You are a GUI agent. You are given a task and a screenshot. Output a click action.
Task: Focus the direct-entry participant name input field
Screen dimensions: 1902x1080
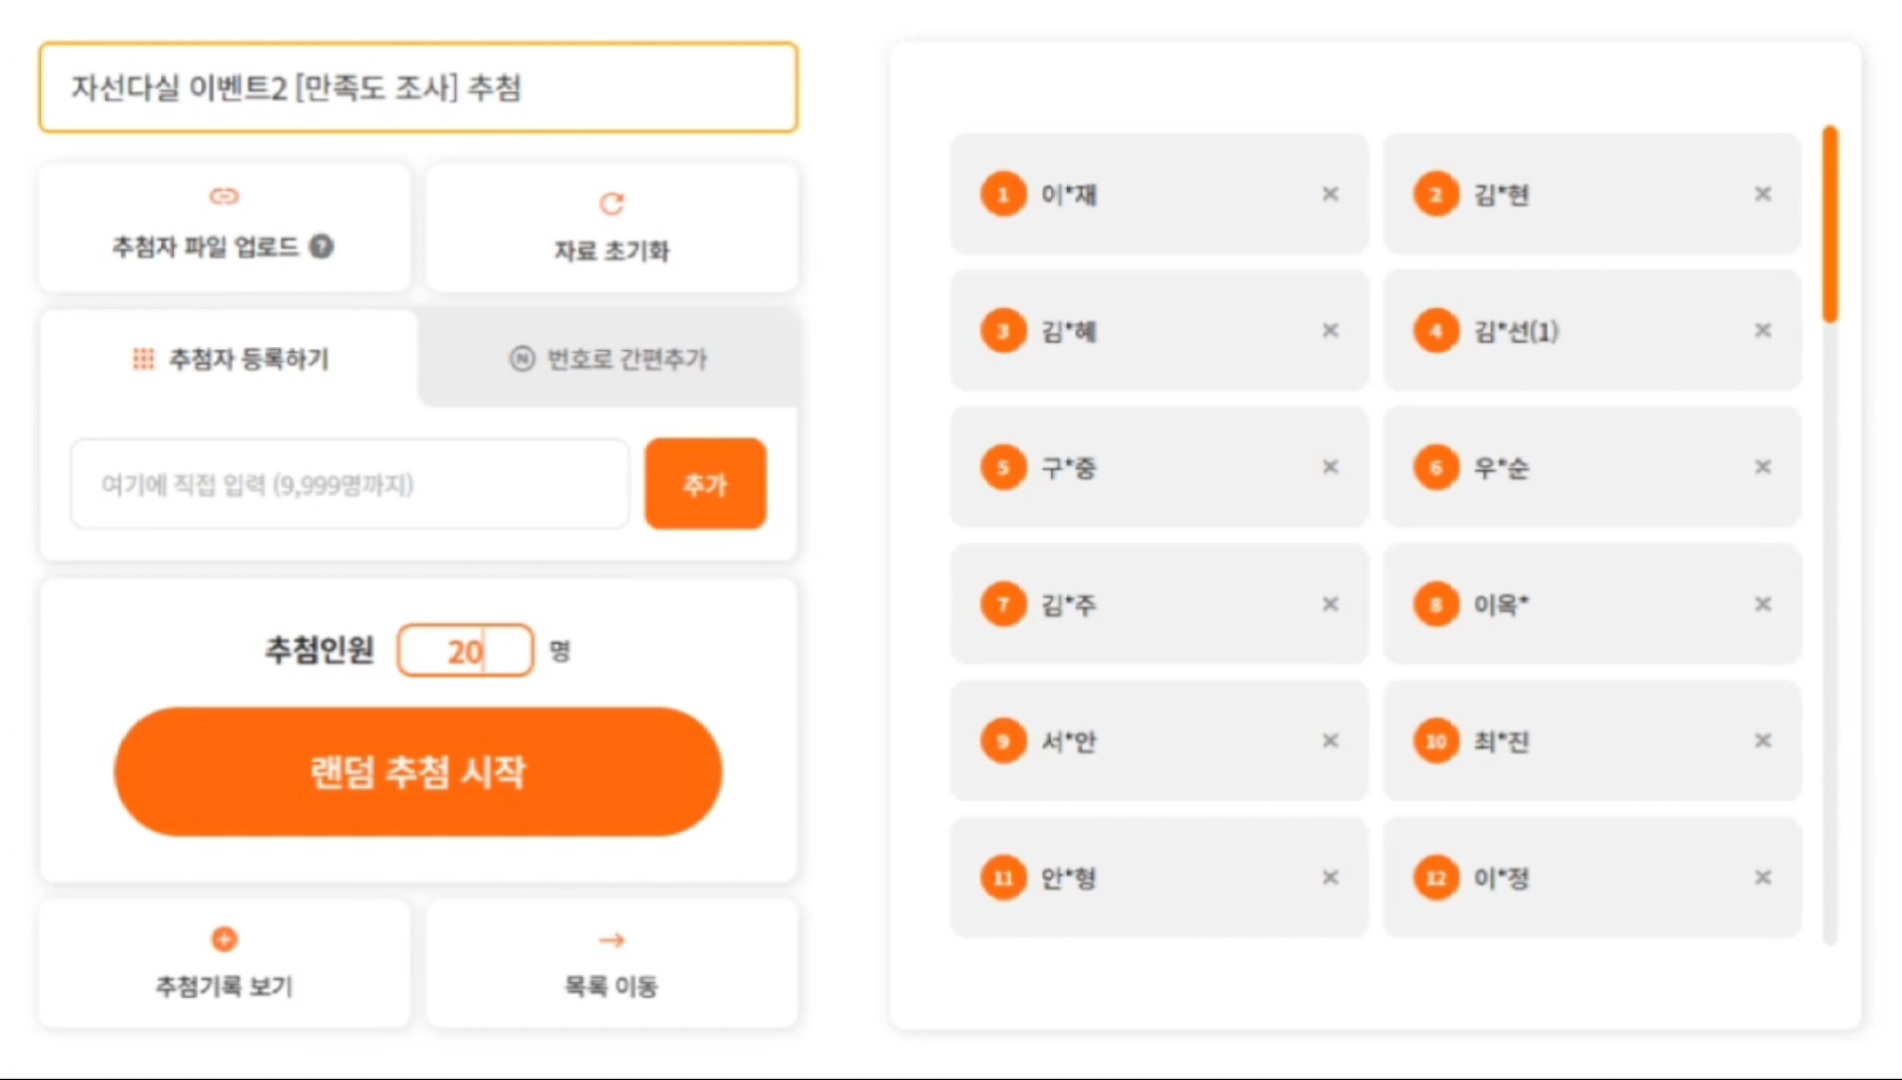[x=350, y=484]
